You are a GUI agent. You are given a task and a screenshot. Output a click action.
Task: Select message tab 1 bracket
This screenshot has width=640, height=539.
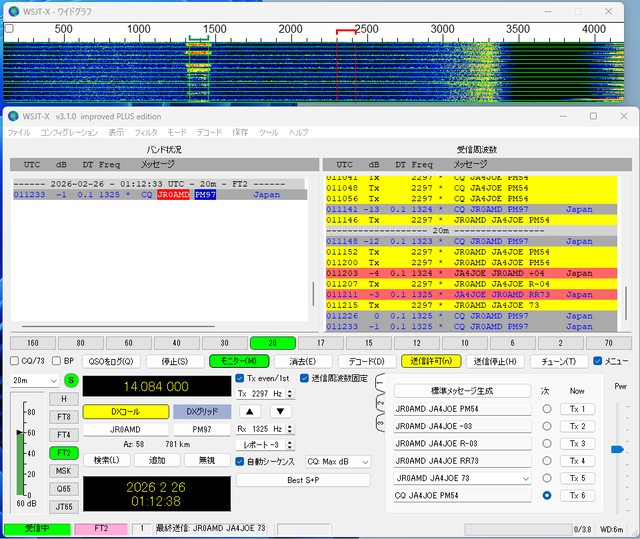[x=380, y=383]
